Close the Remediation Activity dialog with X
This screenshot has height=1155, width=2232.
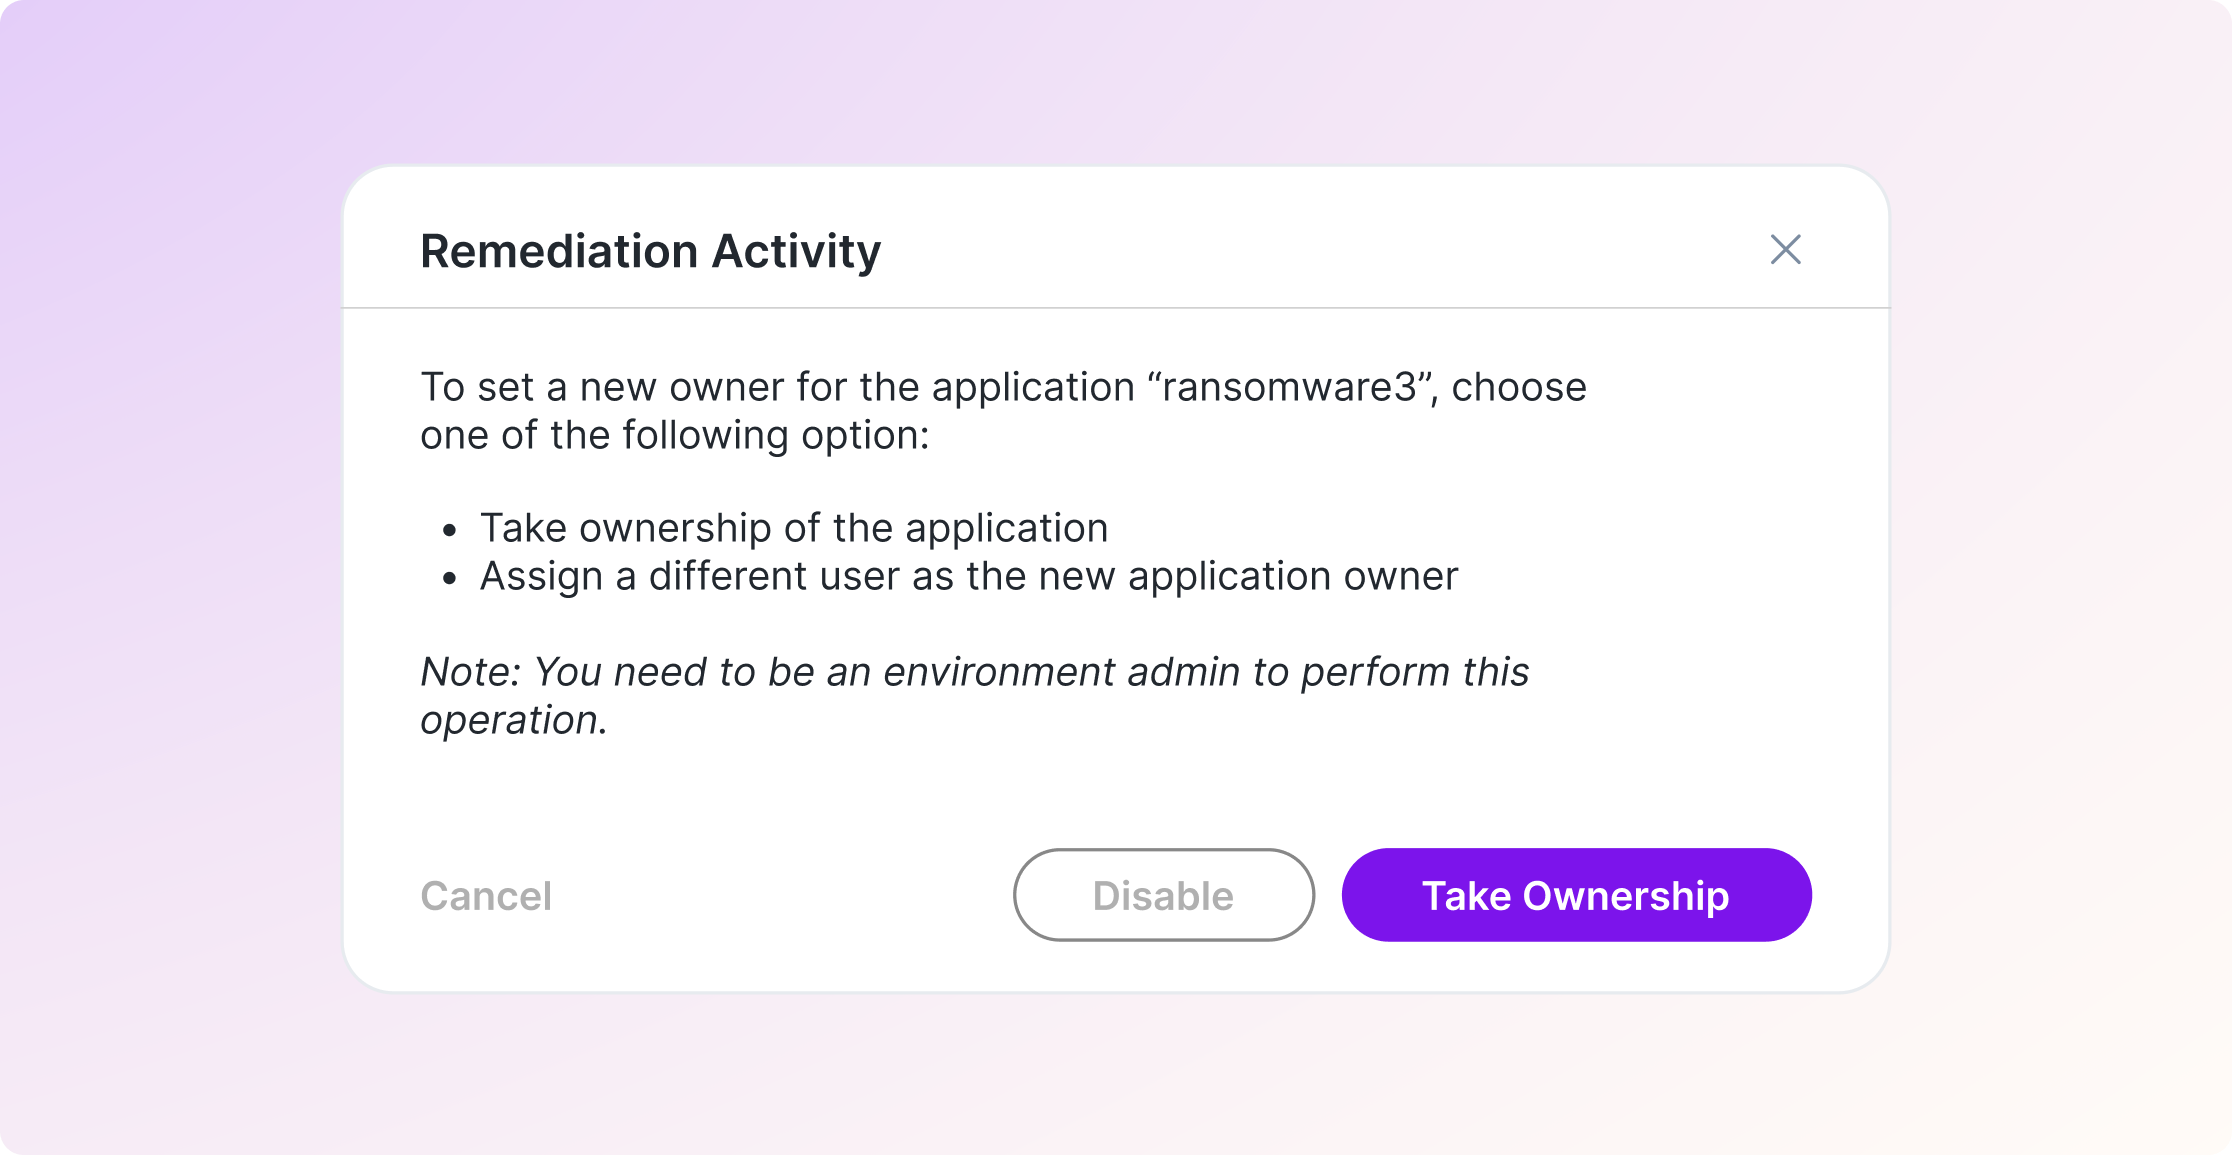(1785, 249)
